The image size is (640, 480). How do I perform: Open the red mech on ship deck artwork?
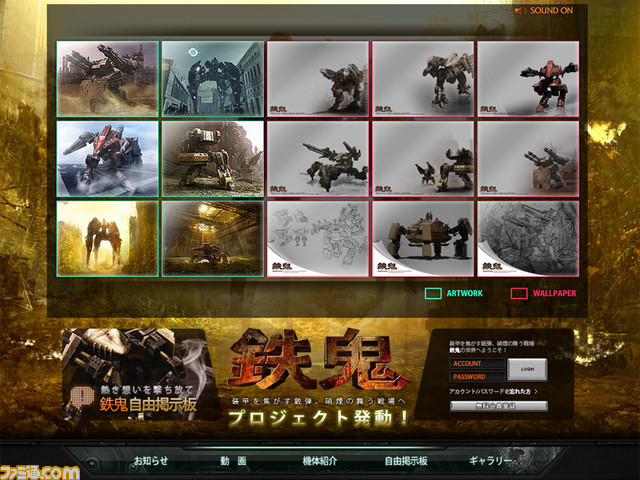[107, 159]
